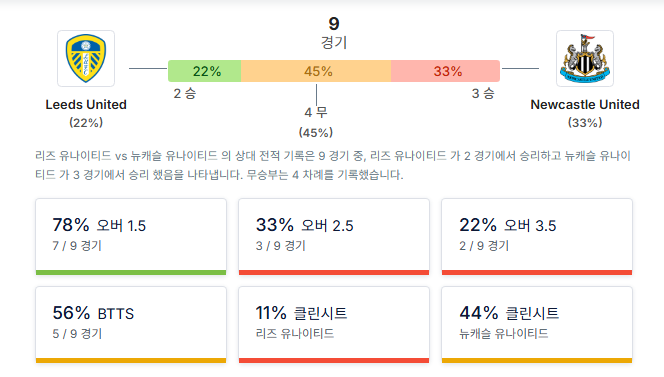Open the 22% 오버 3.5 stat card

(537, 237)
